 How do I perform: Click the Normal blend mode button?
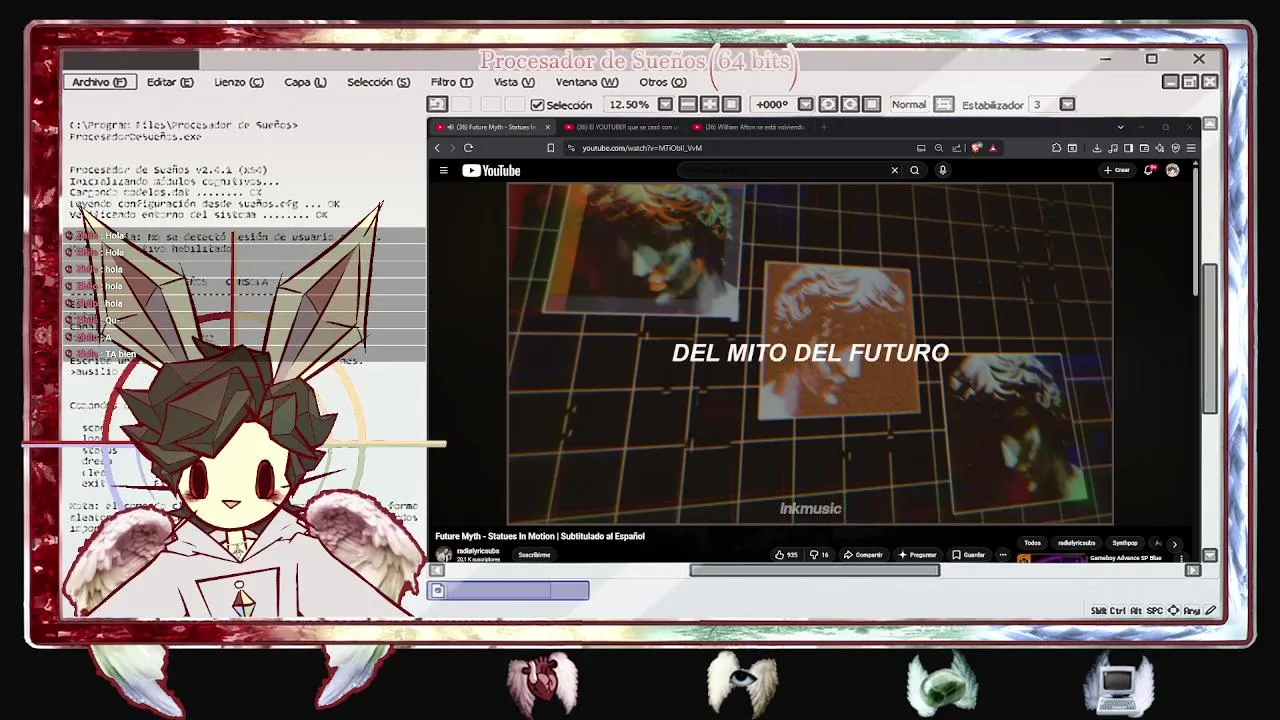pos(909,104)
